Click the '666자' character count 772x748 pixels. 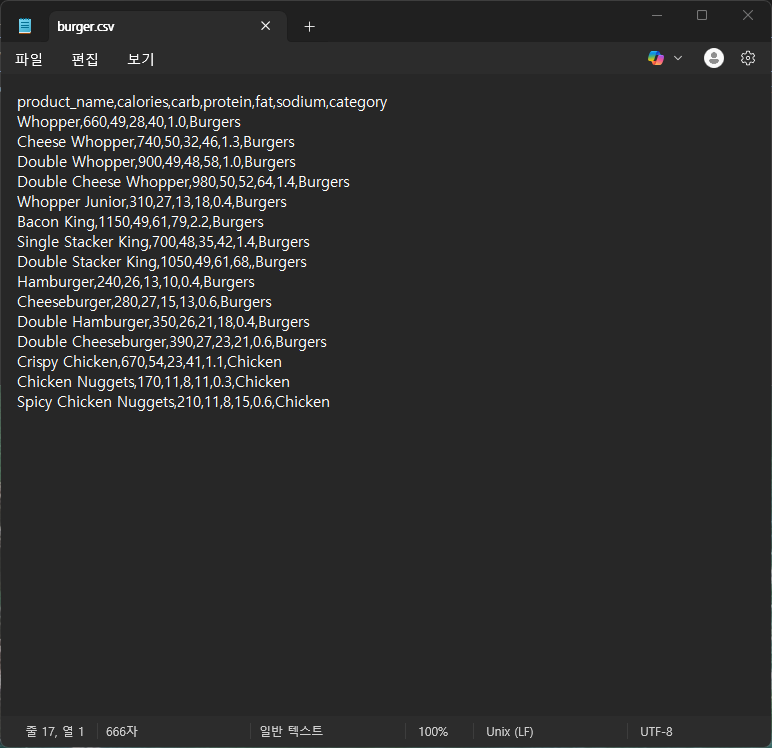[122, 731]
